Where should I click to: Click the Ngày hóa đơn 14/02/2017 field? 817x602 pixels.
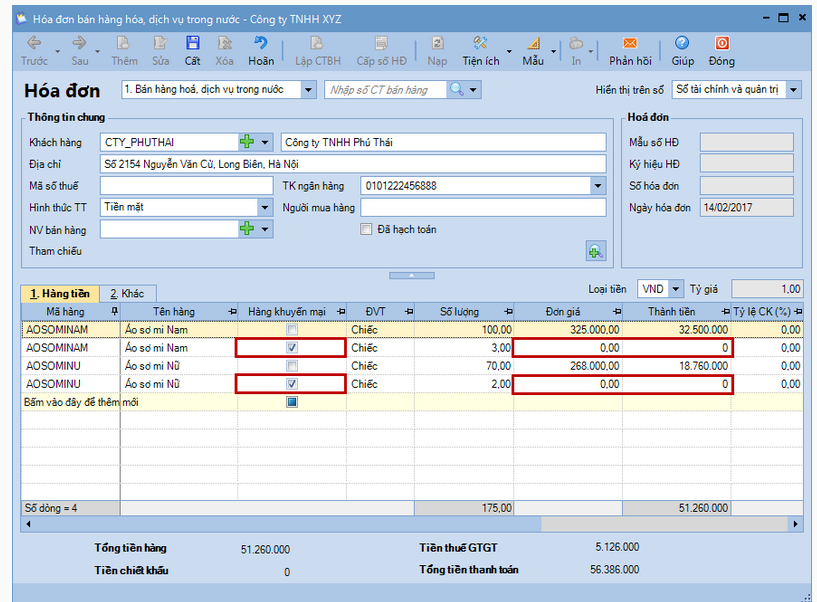tap(746, 207)
